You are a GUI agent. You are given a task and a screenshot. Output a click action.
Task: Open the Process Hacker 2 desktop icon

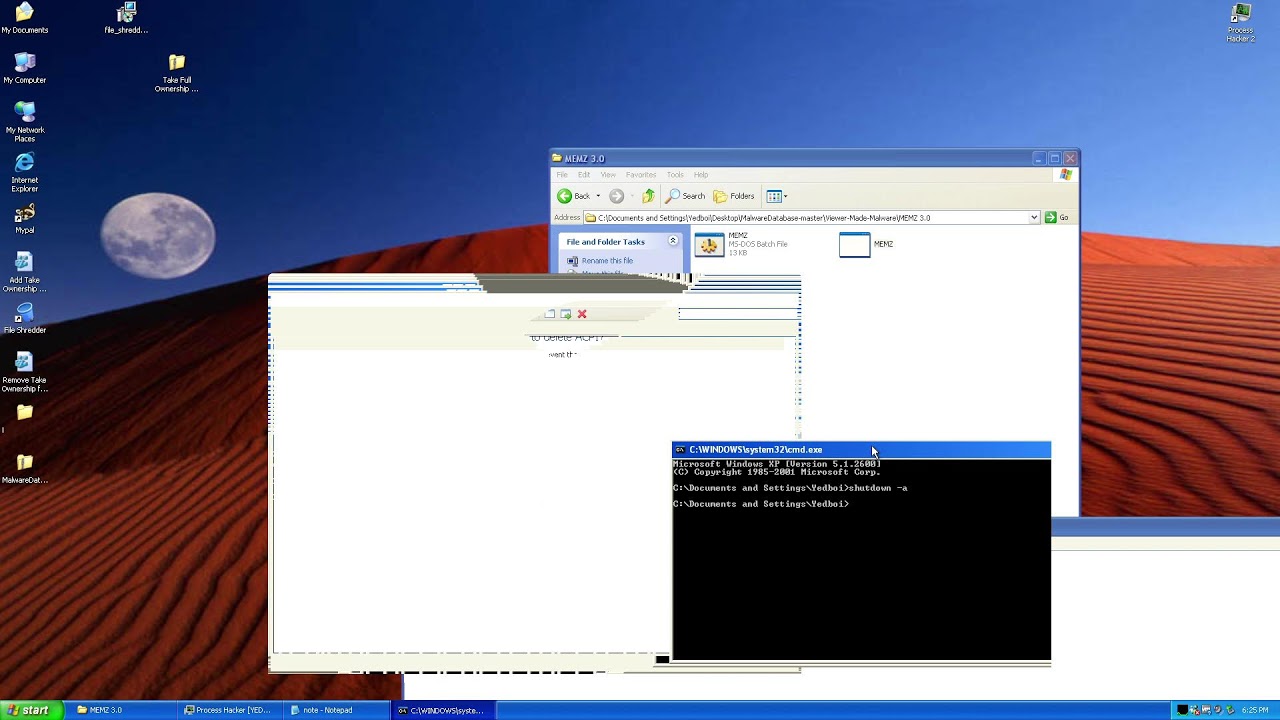[x=1240, y=22]
